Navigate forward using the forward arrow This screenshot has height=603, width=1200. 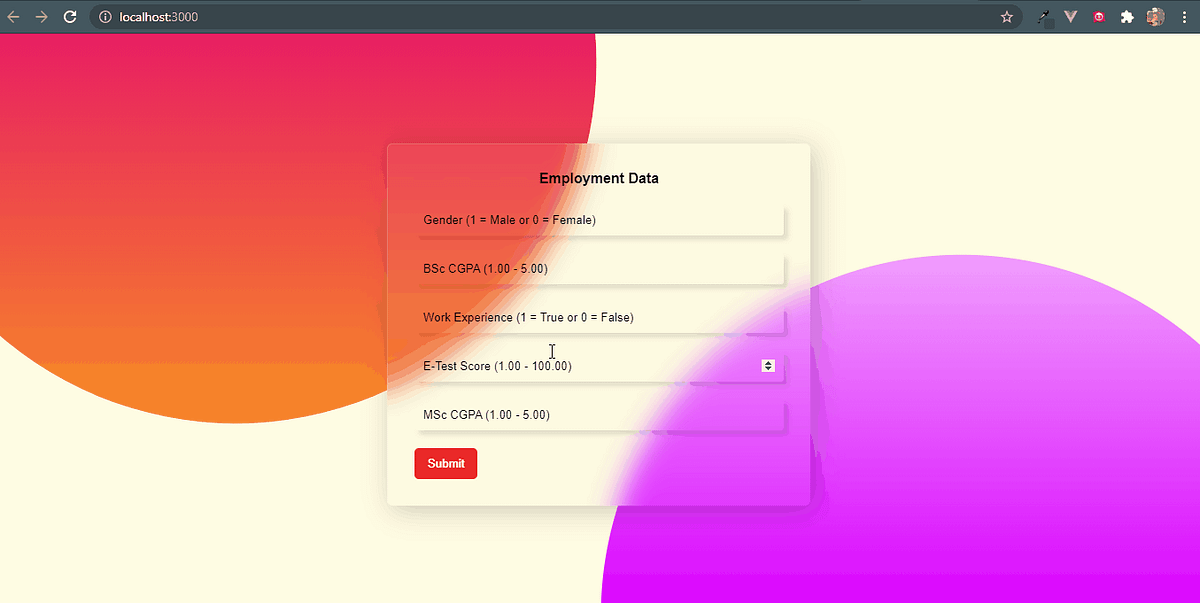coord(41,16)
